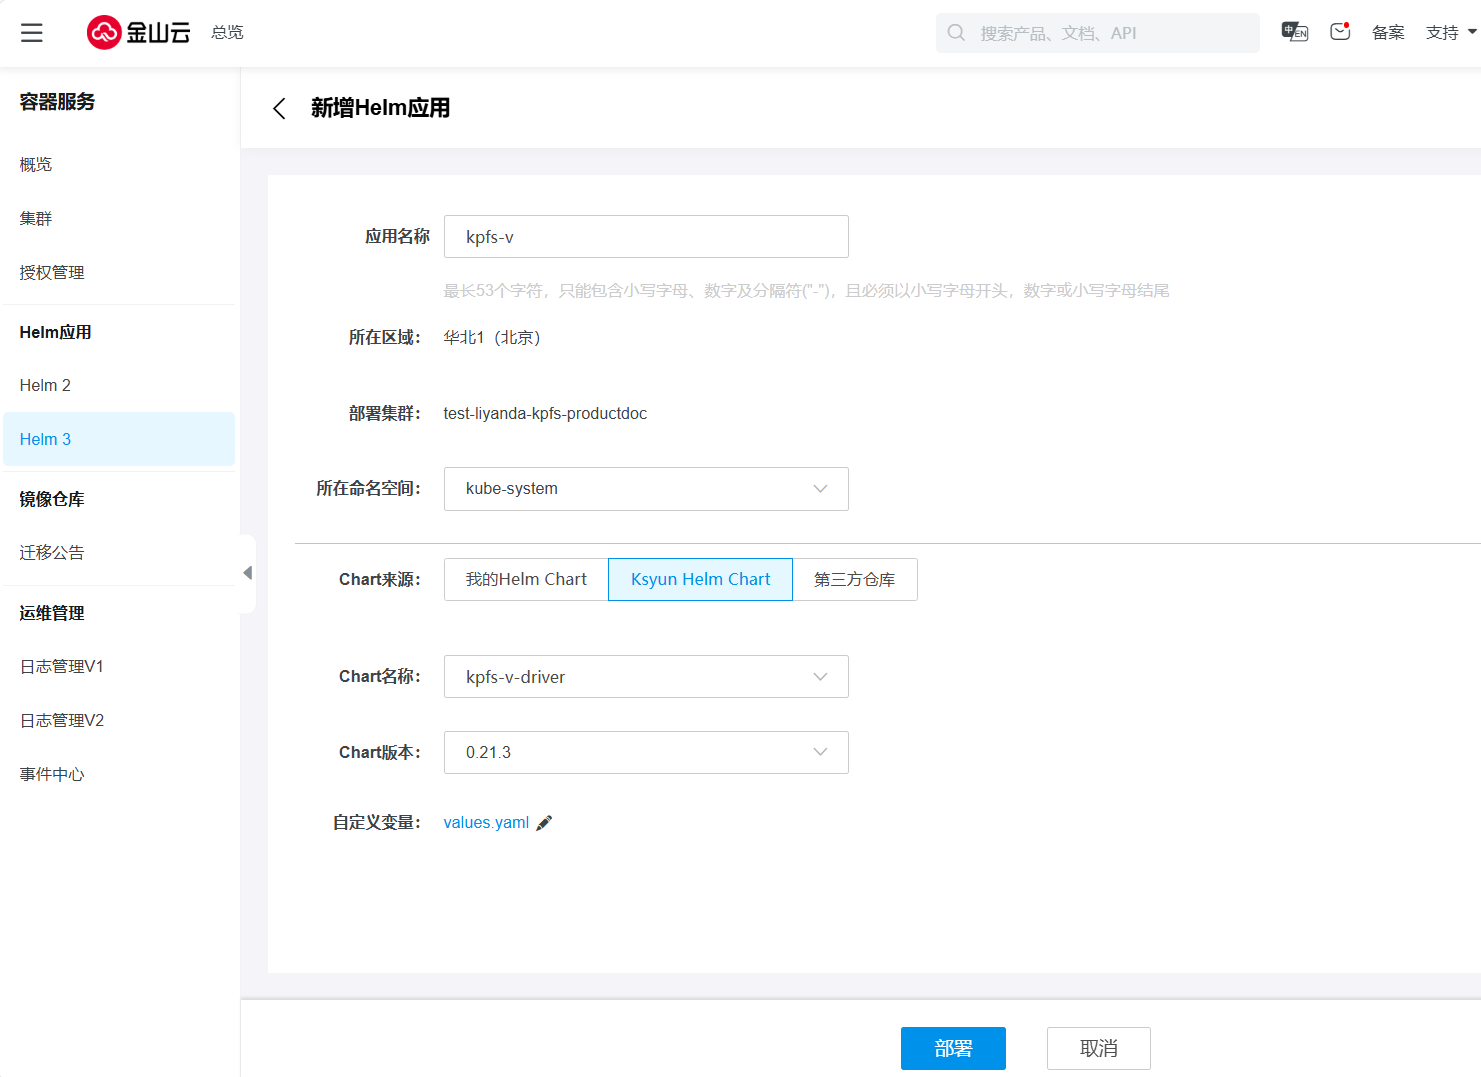Click the pencil icon next to values.yaml
Screen dimensions: 1481x1077
(x=544, y=823)
